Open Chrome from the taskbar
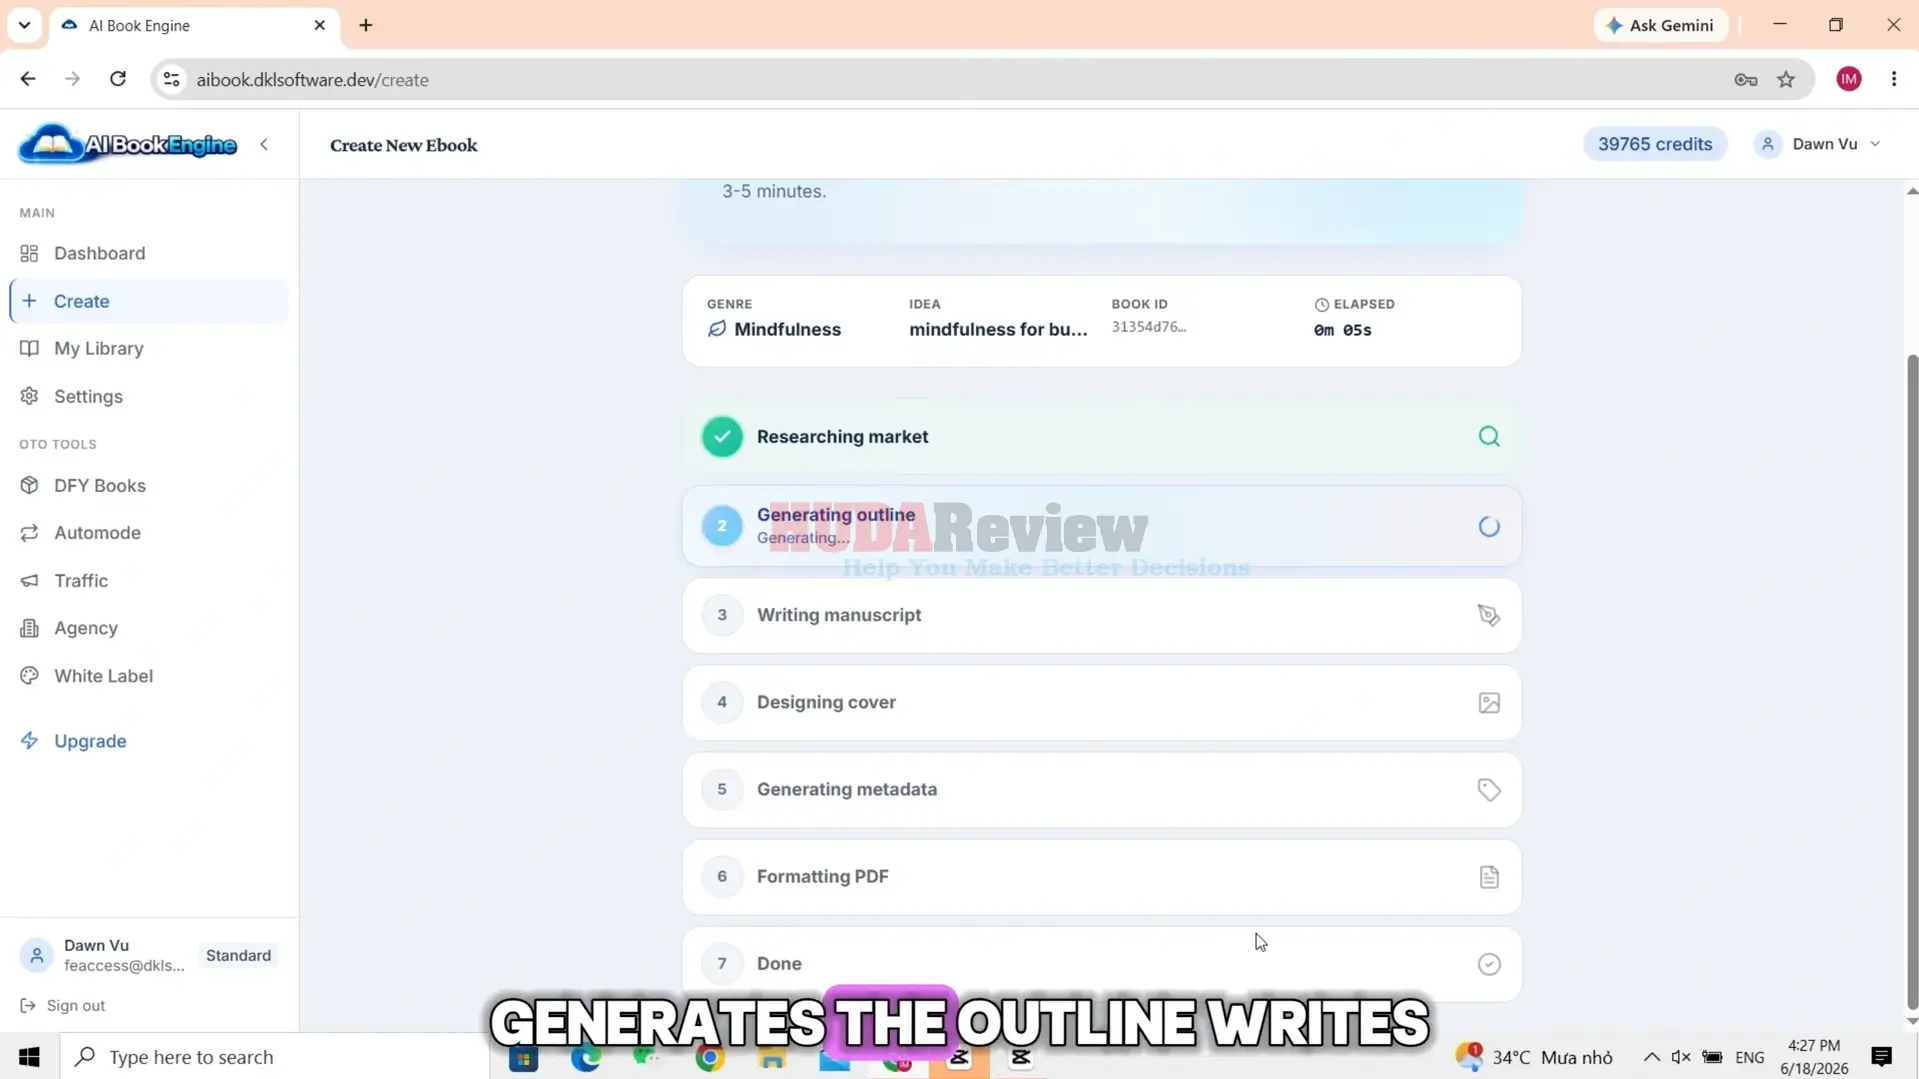 (709, 1057)
